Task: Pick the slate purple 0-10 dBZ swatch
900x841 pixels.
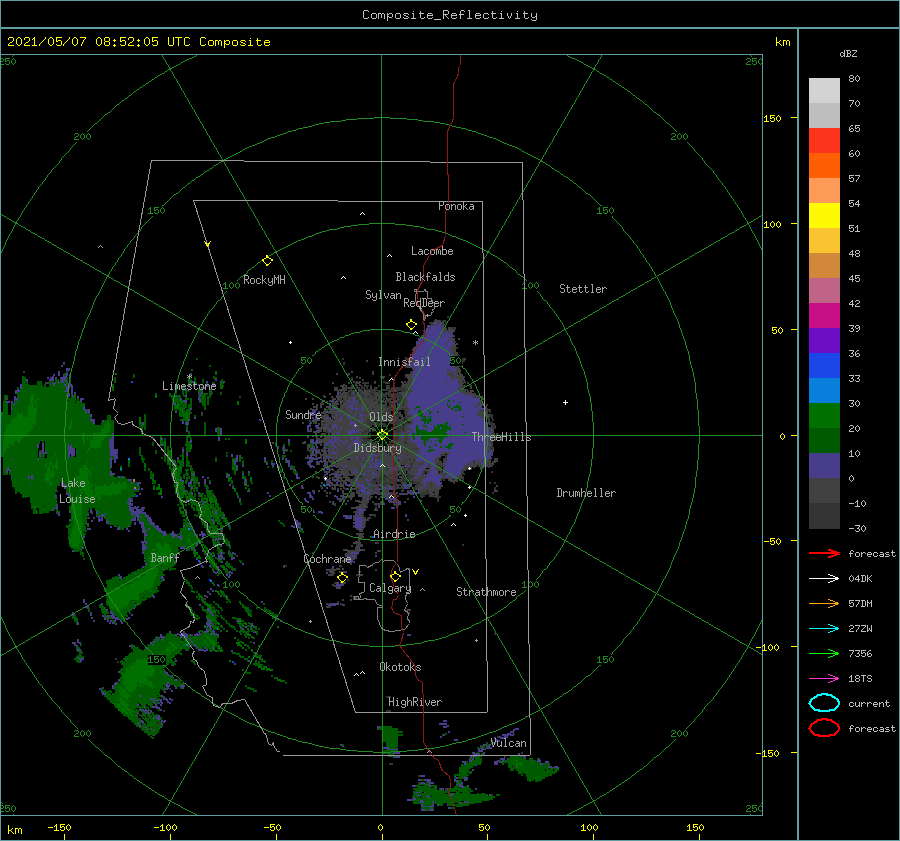Action: click(824, 466)
